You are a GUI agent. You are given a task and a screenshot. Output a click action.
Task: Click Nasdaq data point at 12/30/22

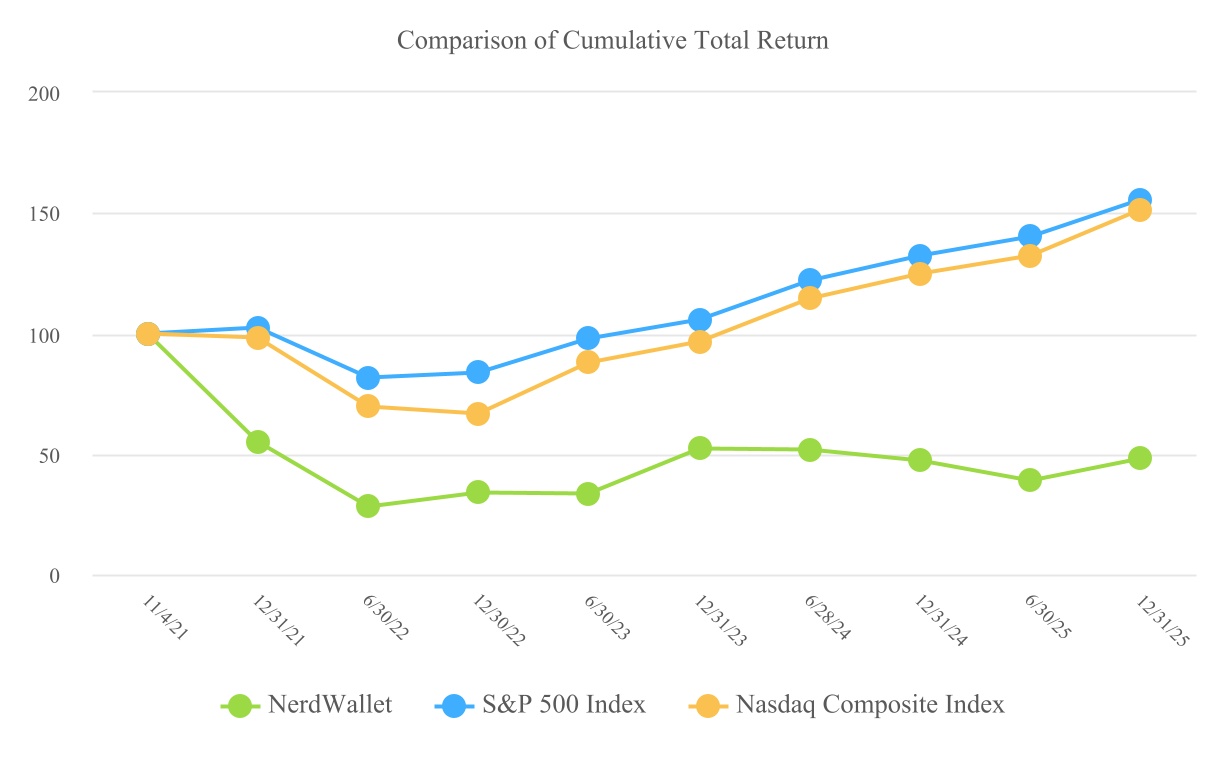point(478,414)
